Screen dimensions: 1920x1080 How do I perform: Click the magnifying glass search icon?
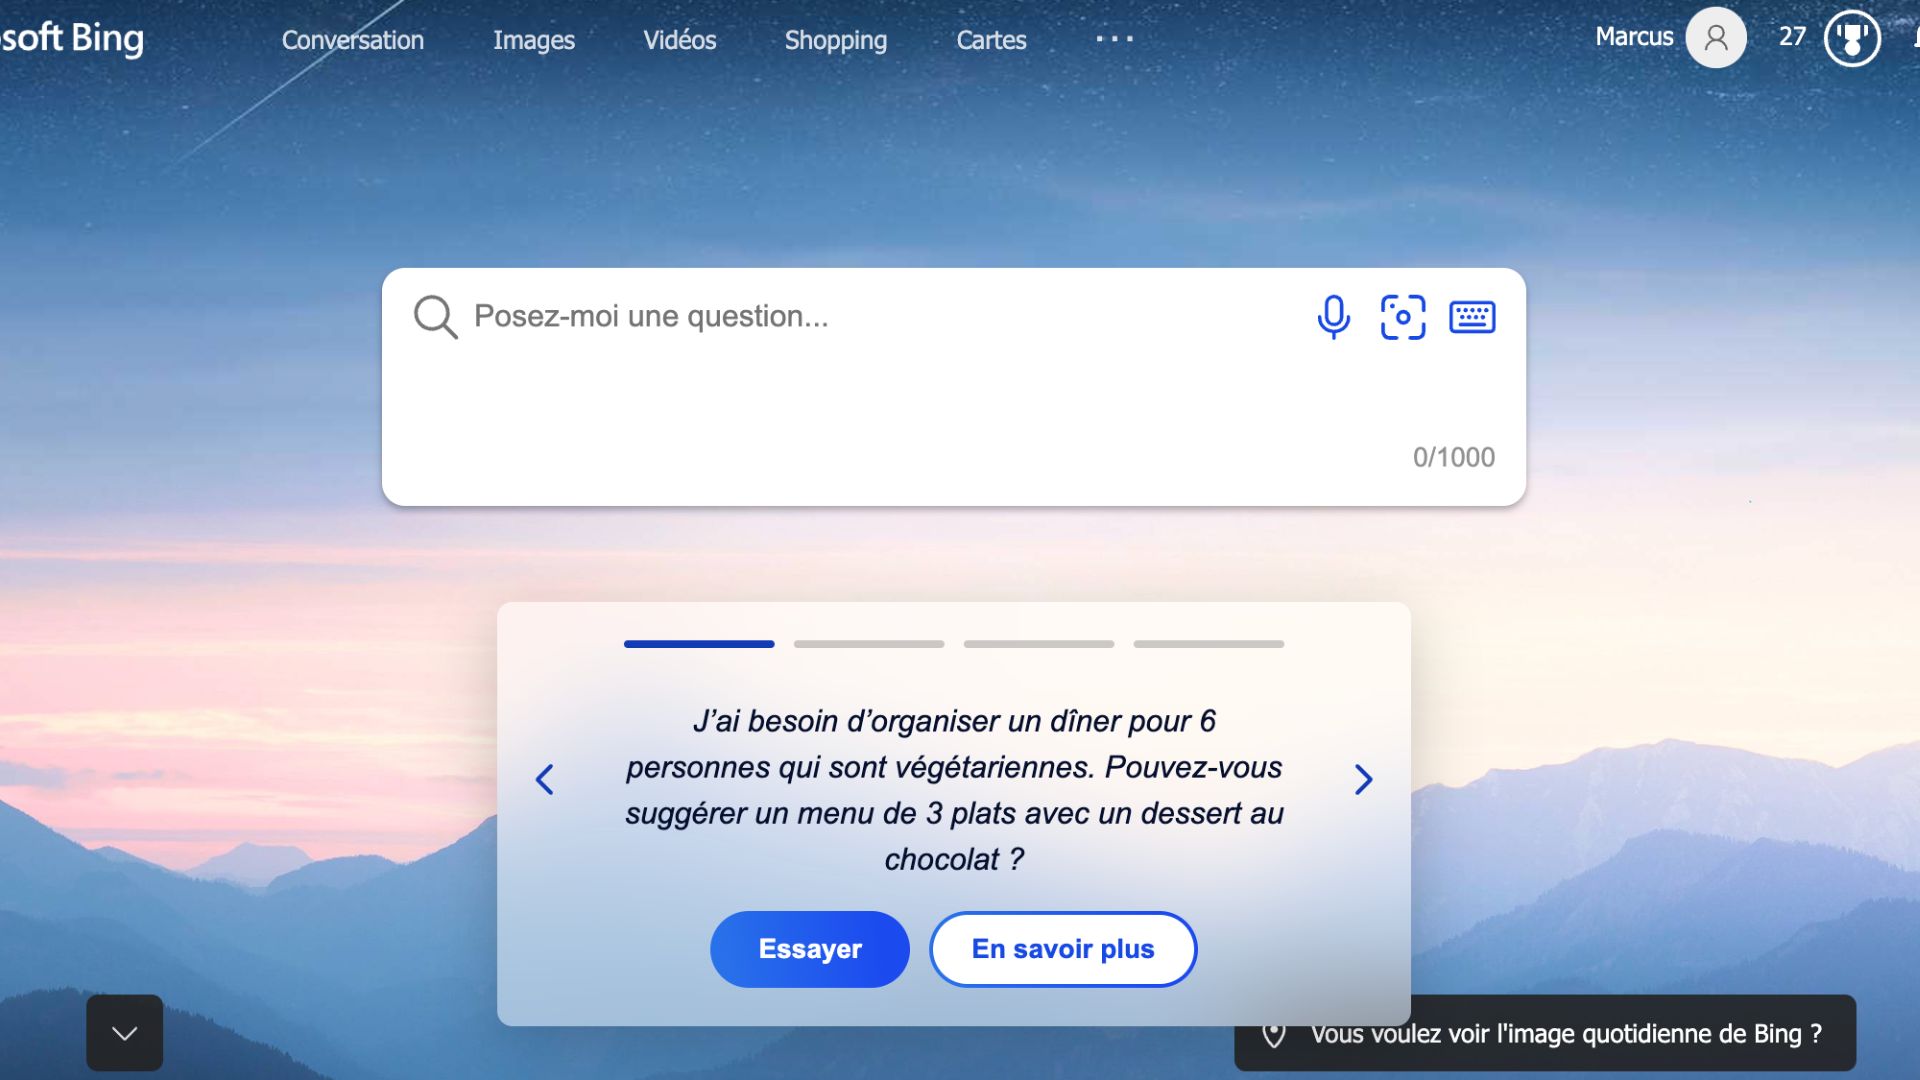click(436, 317)
